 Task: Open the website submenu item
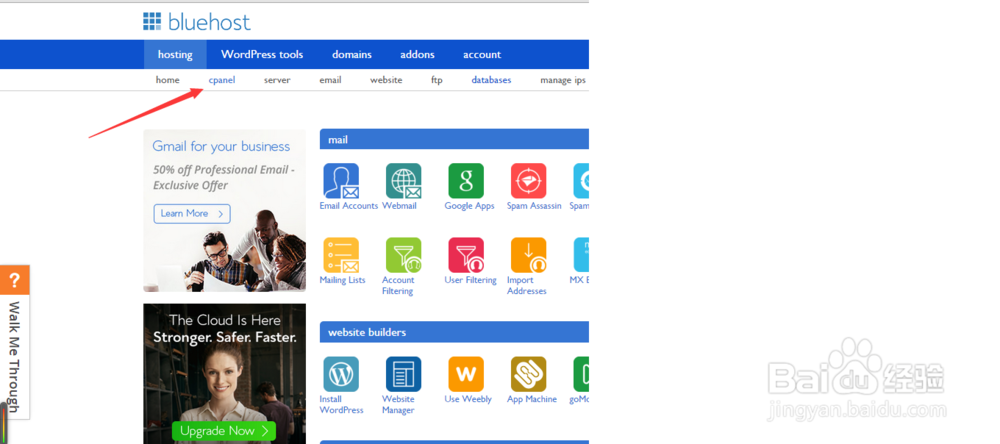[x=386, y=80]
